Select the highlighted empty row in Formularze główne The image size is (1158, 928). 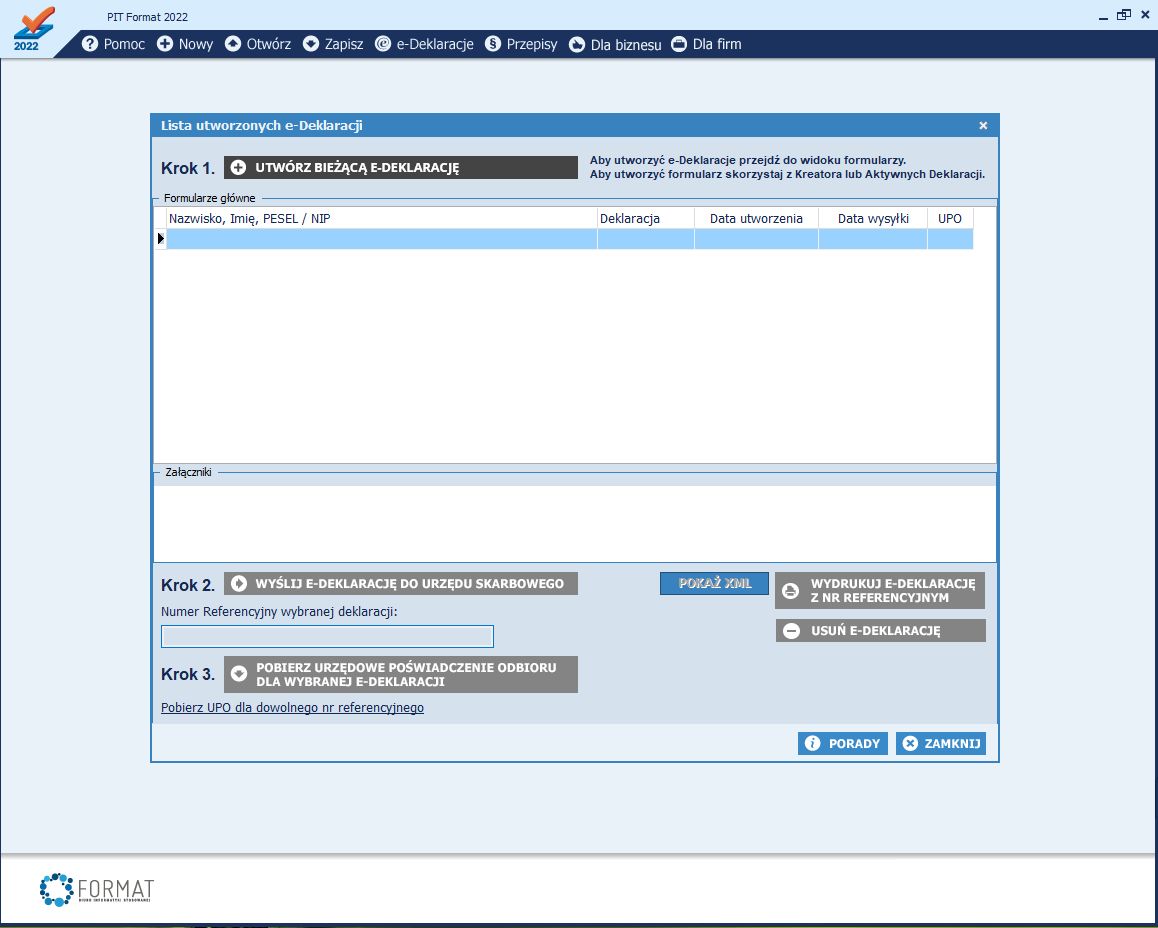click(569, 238)
